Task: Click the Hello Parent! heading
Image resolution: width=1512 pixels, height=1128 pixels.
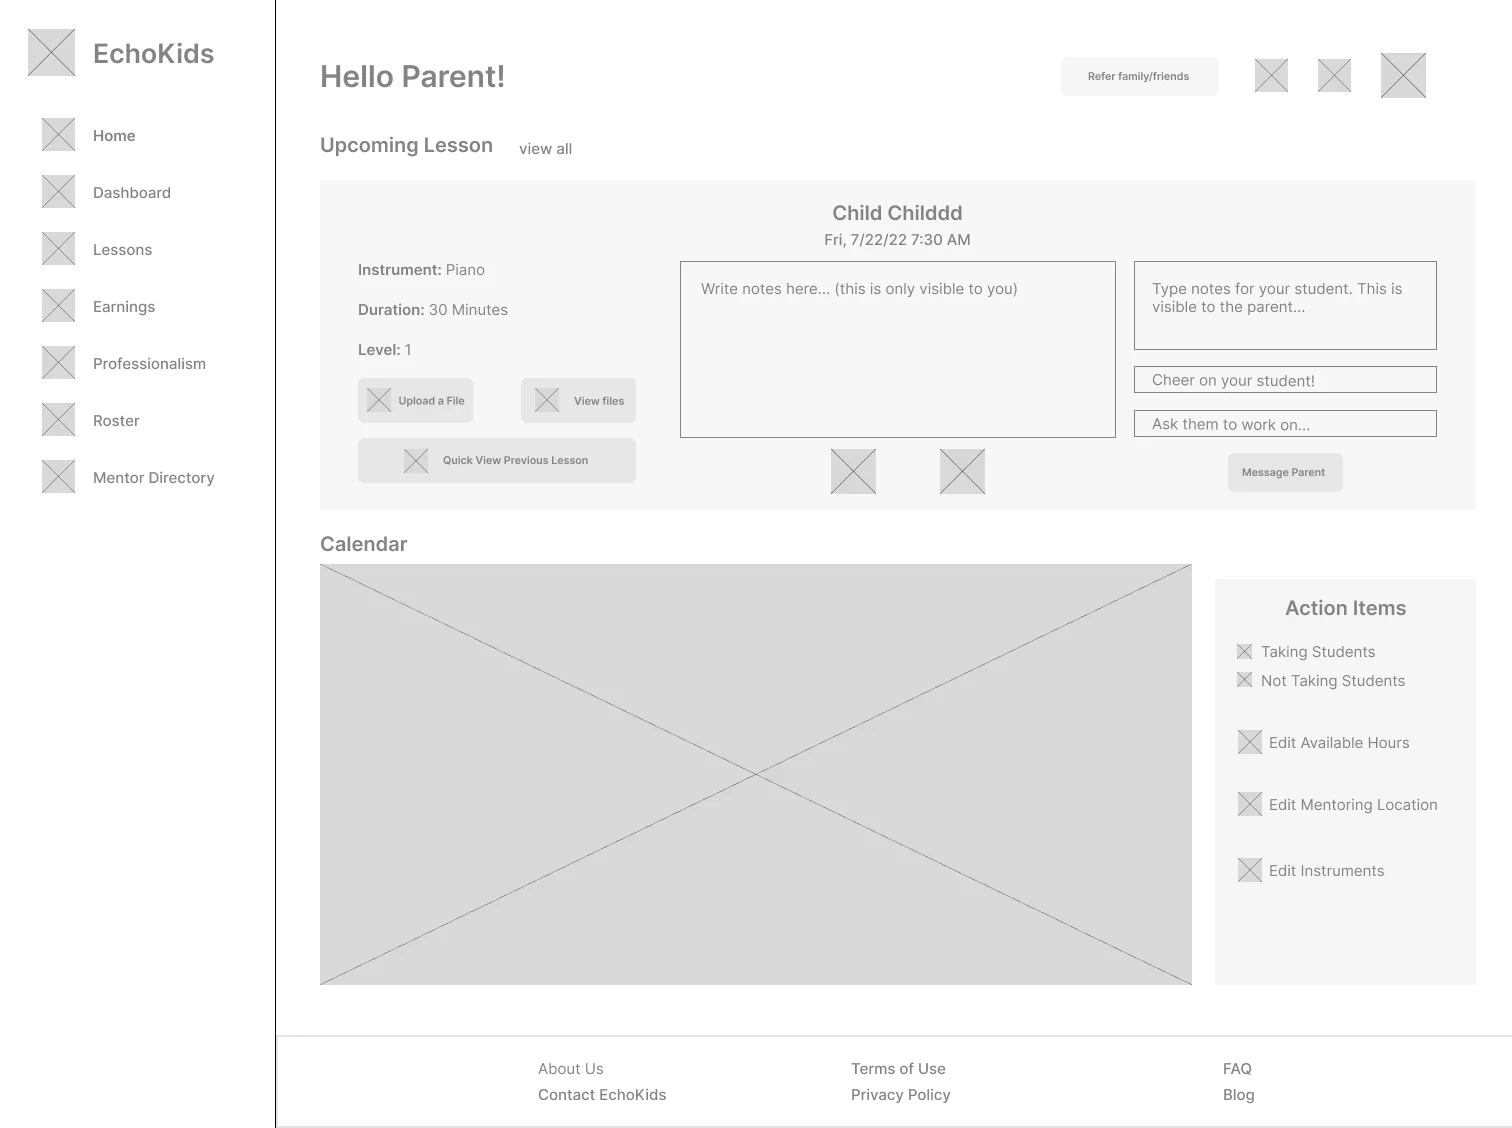Action: 412,77
